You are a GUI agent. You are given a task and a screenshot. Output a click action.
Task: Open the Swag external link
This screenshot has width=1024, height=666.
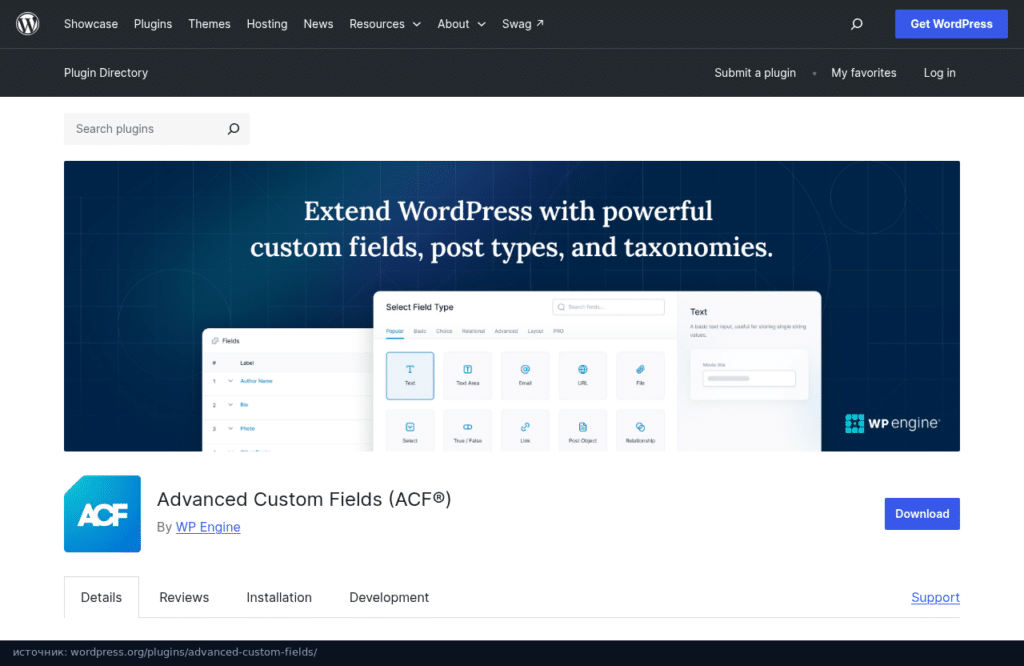click(522, 24)
